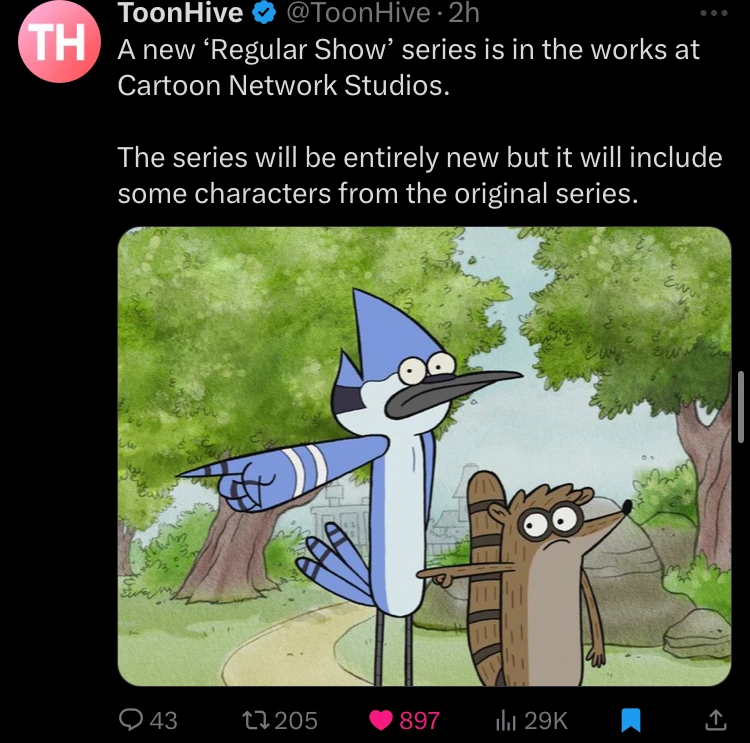Viewport: 750px width, 743px height.
Task: Click the 897 likes count
Action: coord(419,720)
